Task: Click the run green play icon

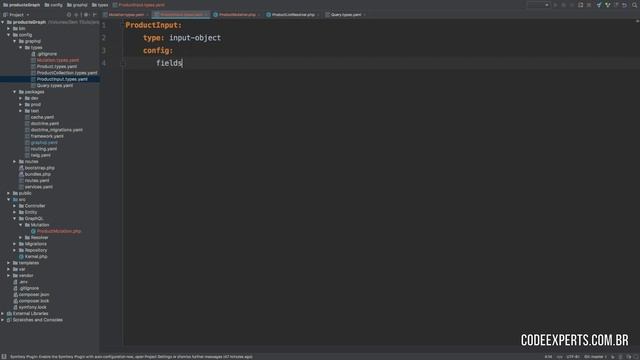Action: coord(555,5)
